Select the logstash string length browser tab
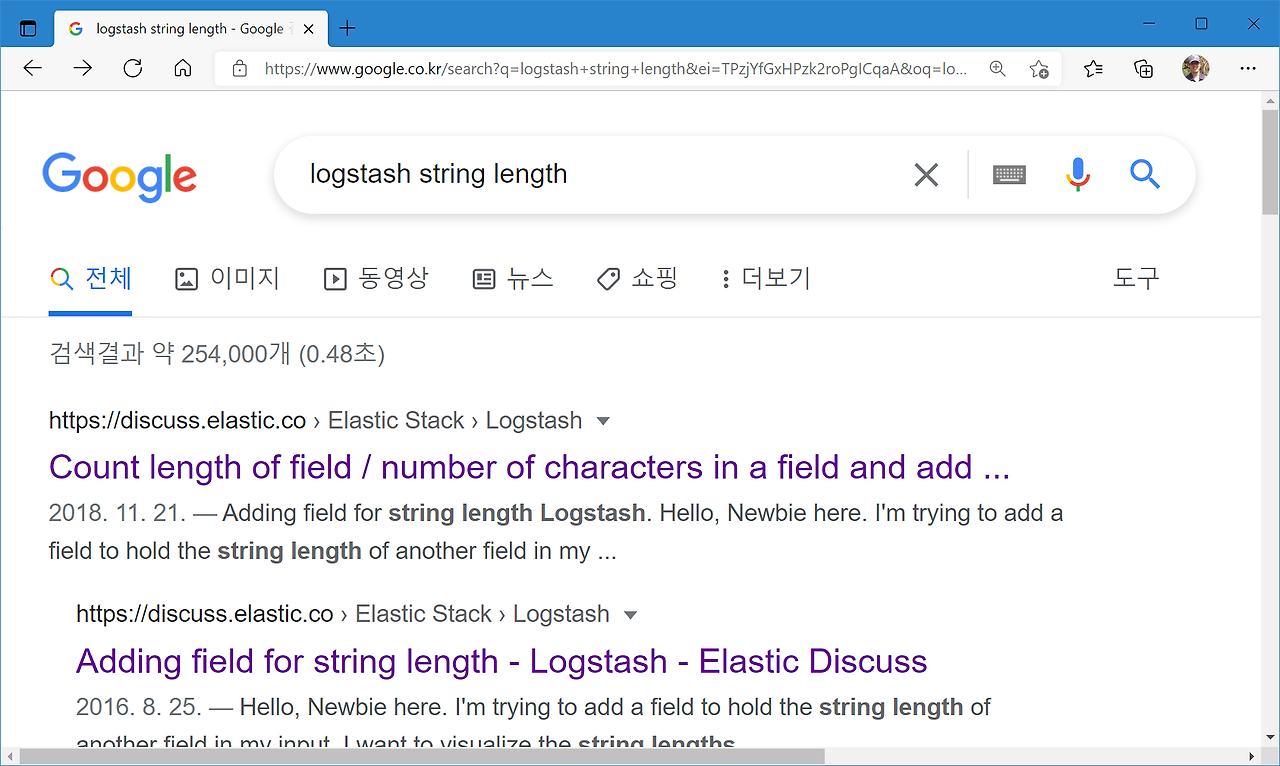Viewport: 1280px width, 766px height. click(x=190, y=29)
